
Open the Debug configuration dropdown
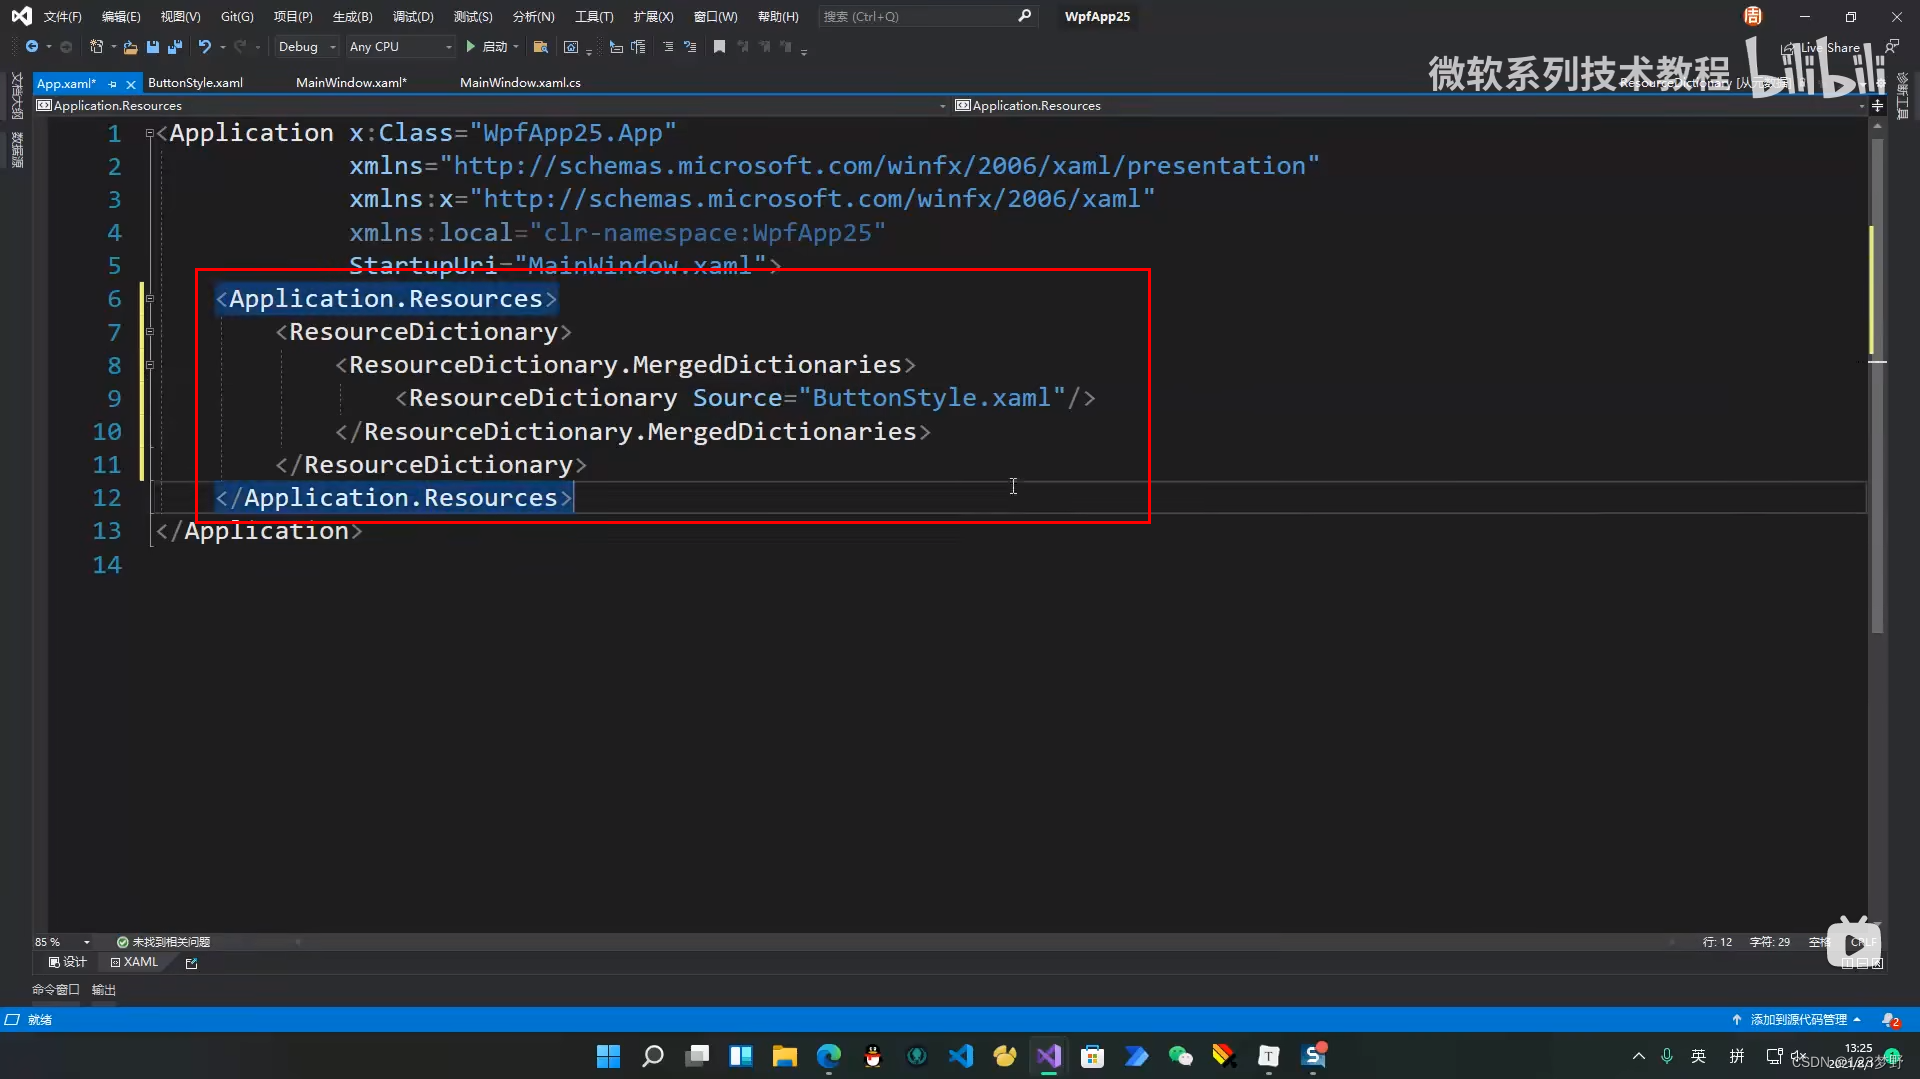click(x=307, y=47)
